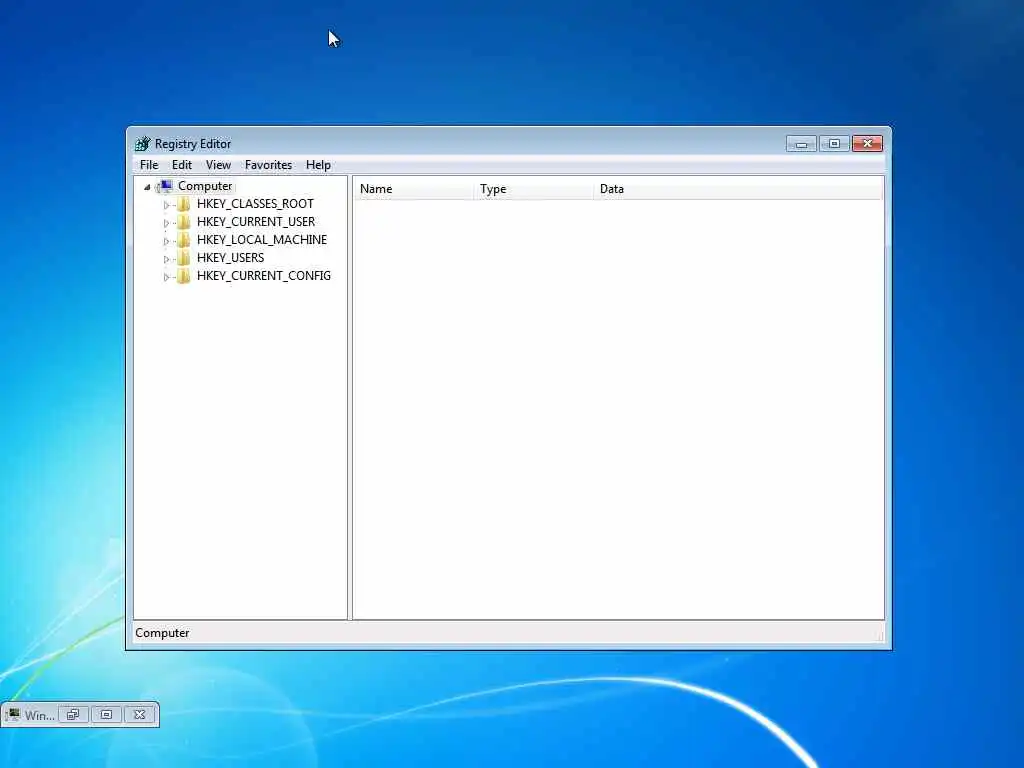Select the HKEY_LOCAL_MACHINE label

tap(262, 240)
